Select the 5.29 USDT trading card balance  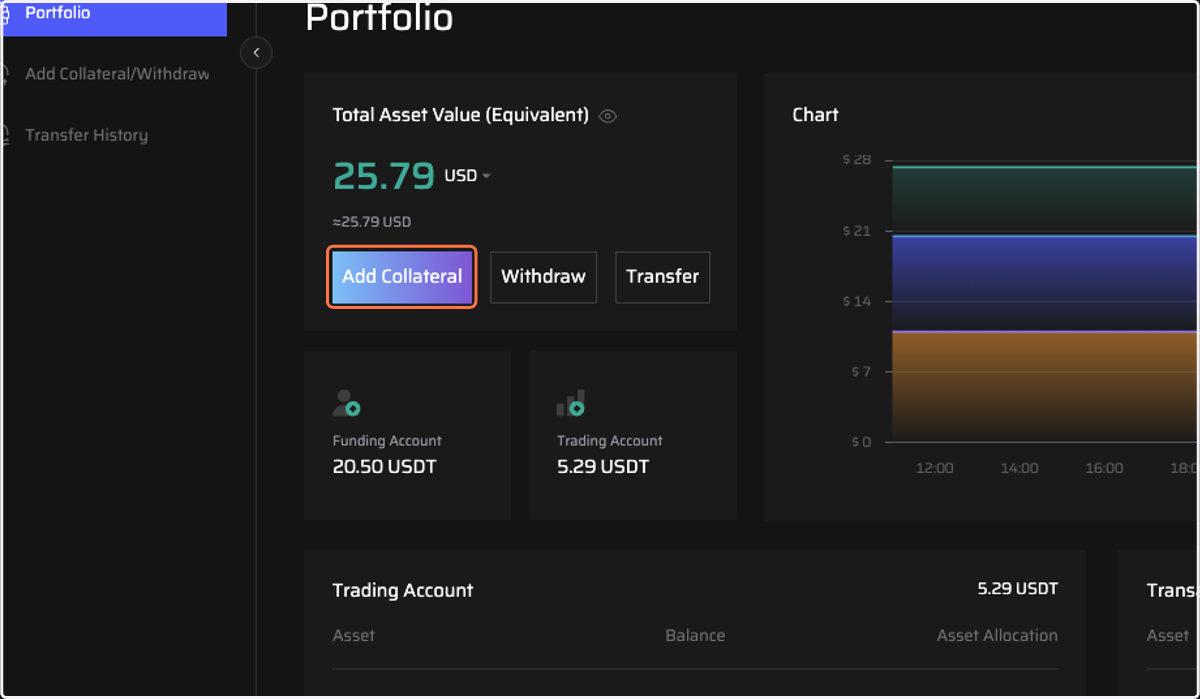click(x=603, y=467)
